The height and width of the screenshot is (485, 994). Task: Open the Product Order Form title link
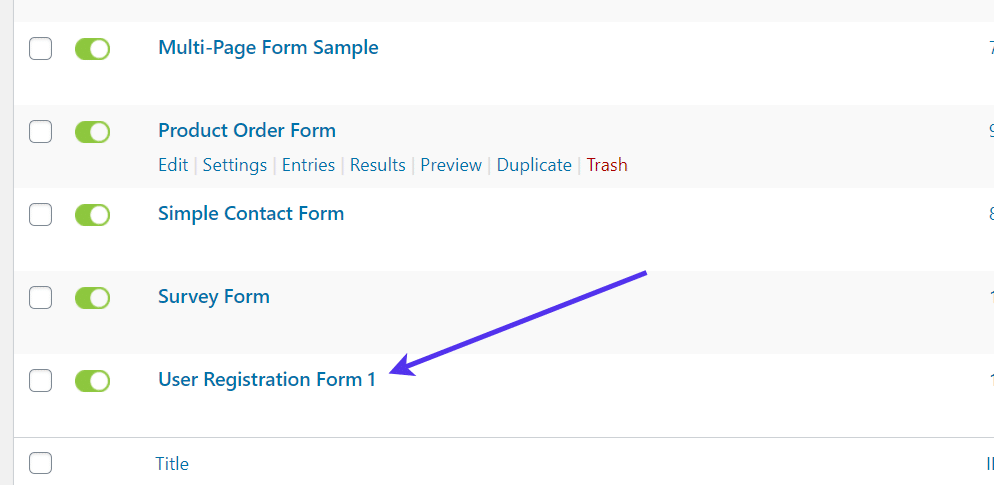tap(247, 130)
